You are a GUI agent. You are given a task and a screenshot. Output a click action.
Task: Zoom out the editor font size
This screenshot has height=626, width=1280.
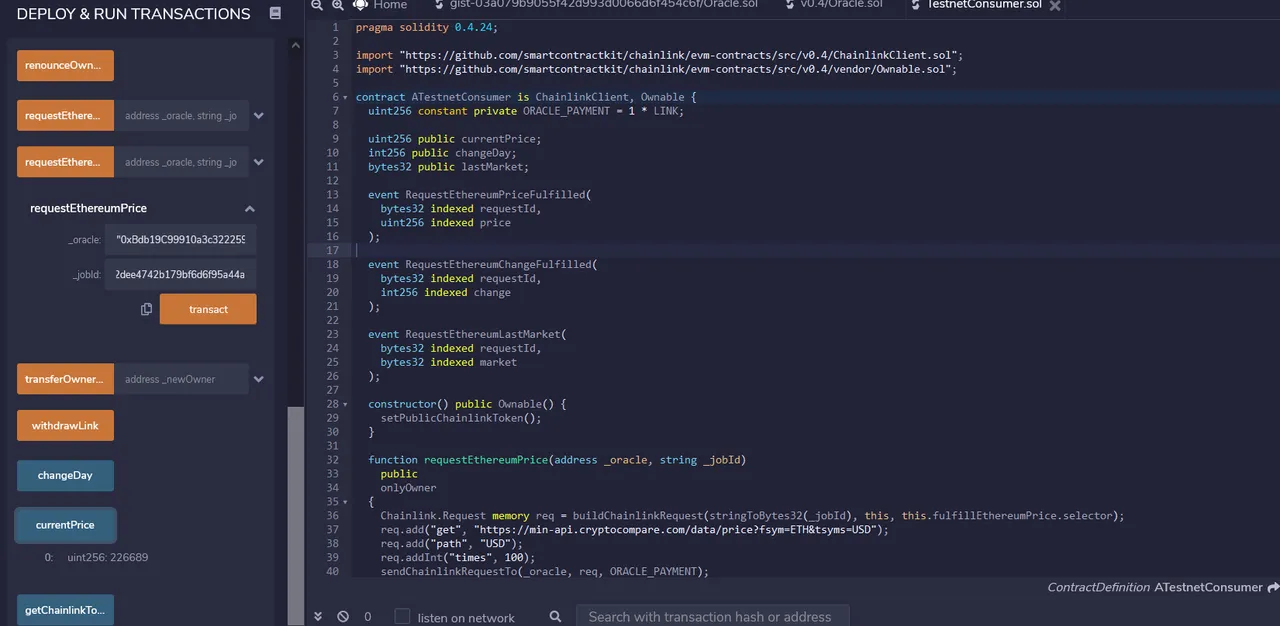pos(316,5)
